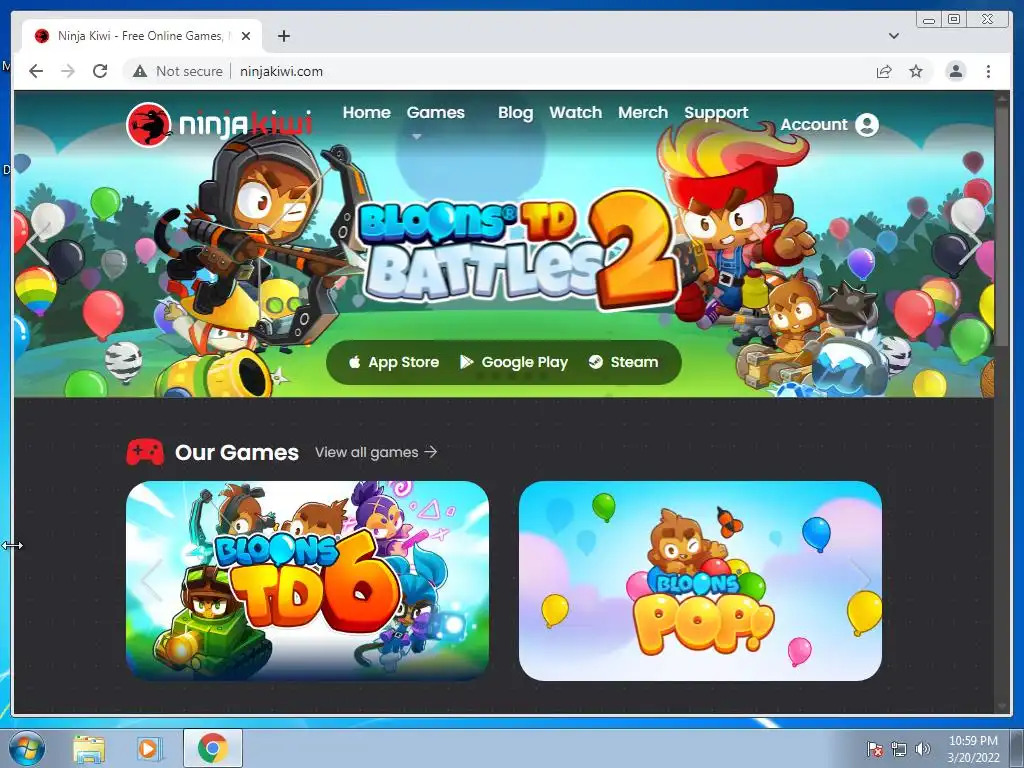
Task: Click the share page icon
Action: [884, 71]
